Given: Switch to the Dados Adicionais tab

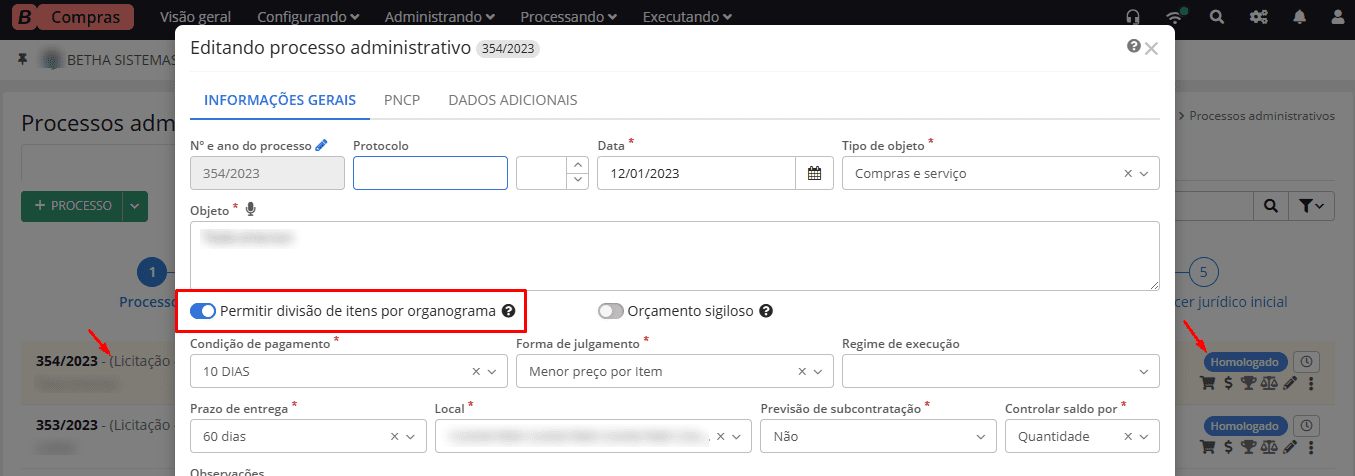Looking at the screenshot, I should (512, 100).
